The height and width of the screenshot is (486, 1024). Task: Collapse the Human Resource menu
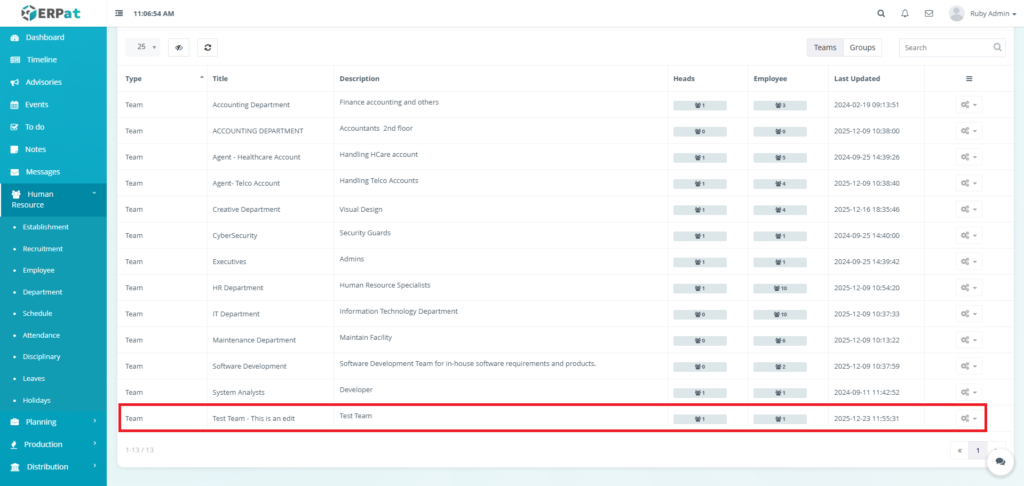point(53,199)
